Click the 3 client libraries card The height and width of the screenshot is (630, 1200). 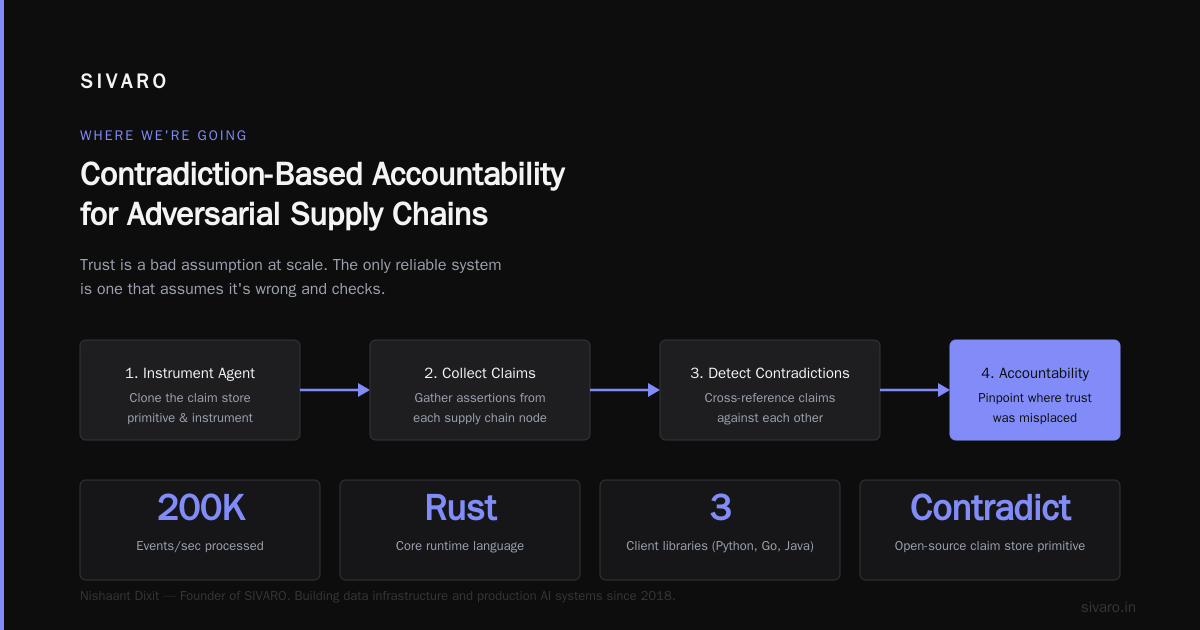[x=720, y=530]
